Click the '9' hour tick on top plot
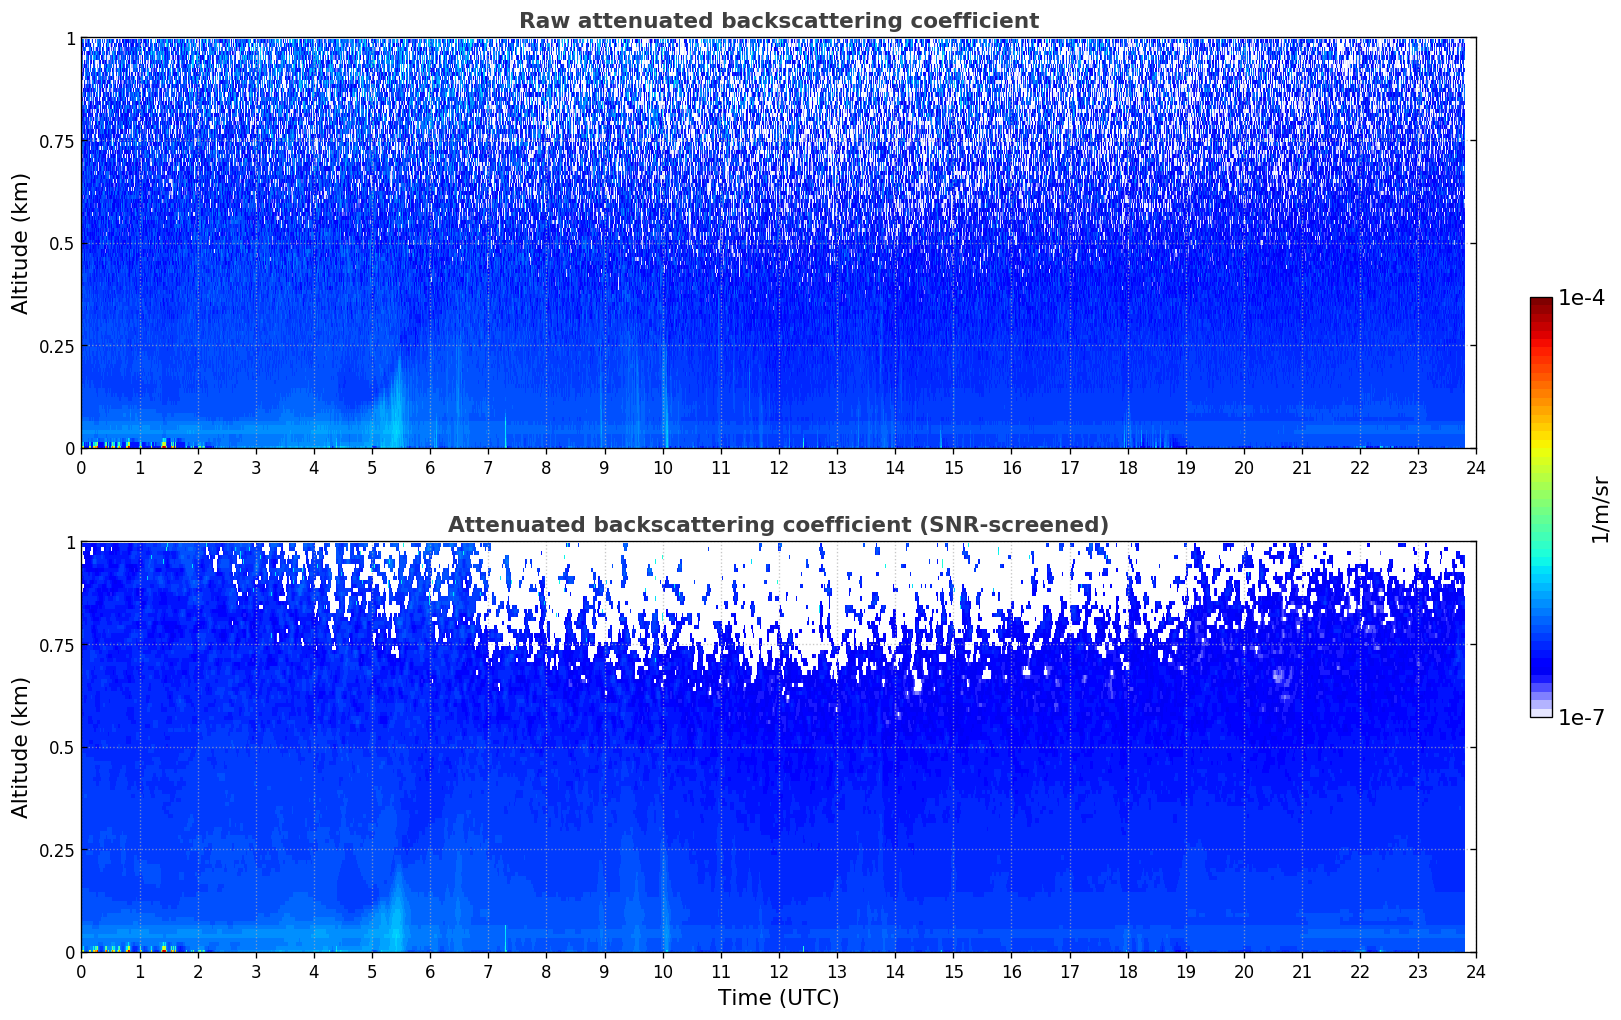Image resolution: width=1621 pixels, height=1020 pixels. pyautogui.click(x=604, y=467)
